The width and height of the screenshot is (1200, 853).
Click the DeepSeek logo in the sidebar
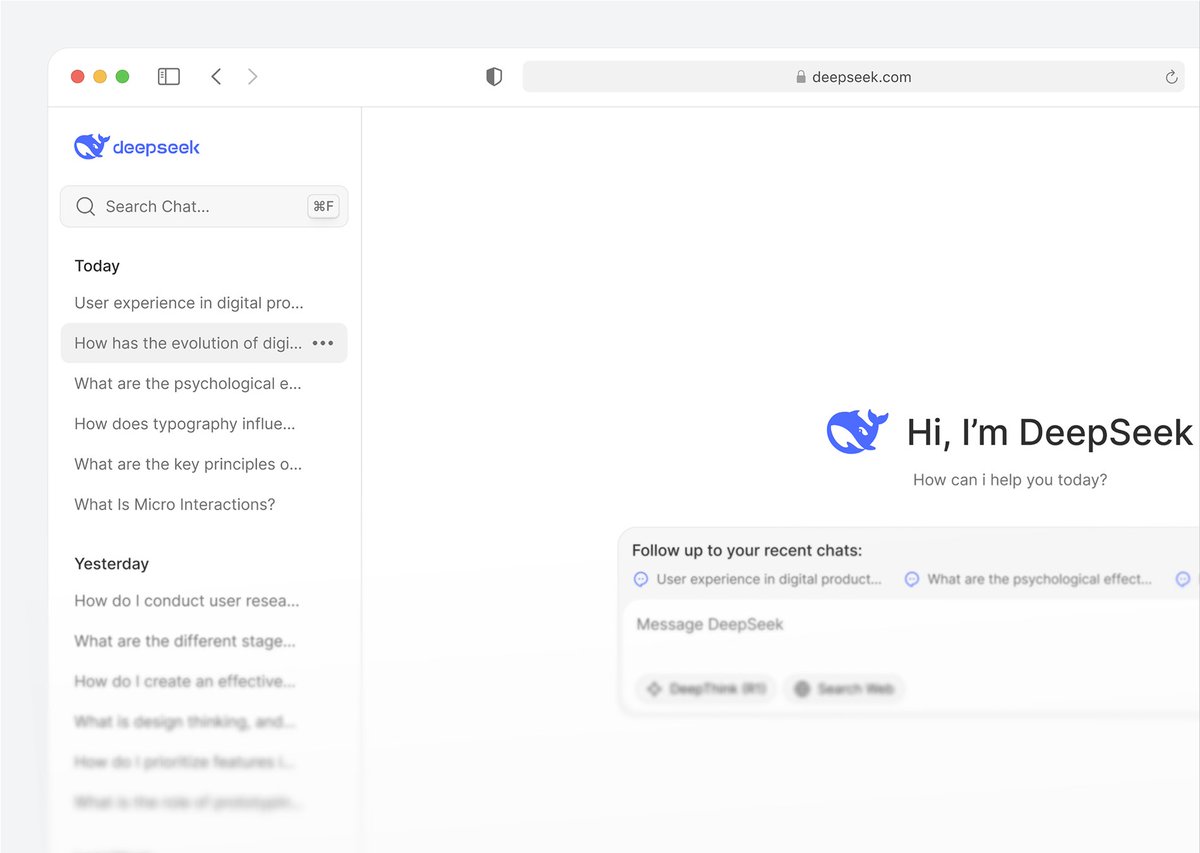coord(137,147)
